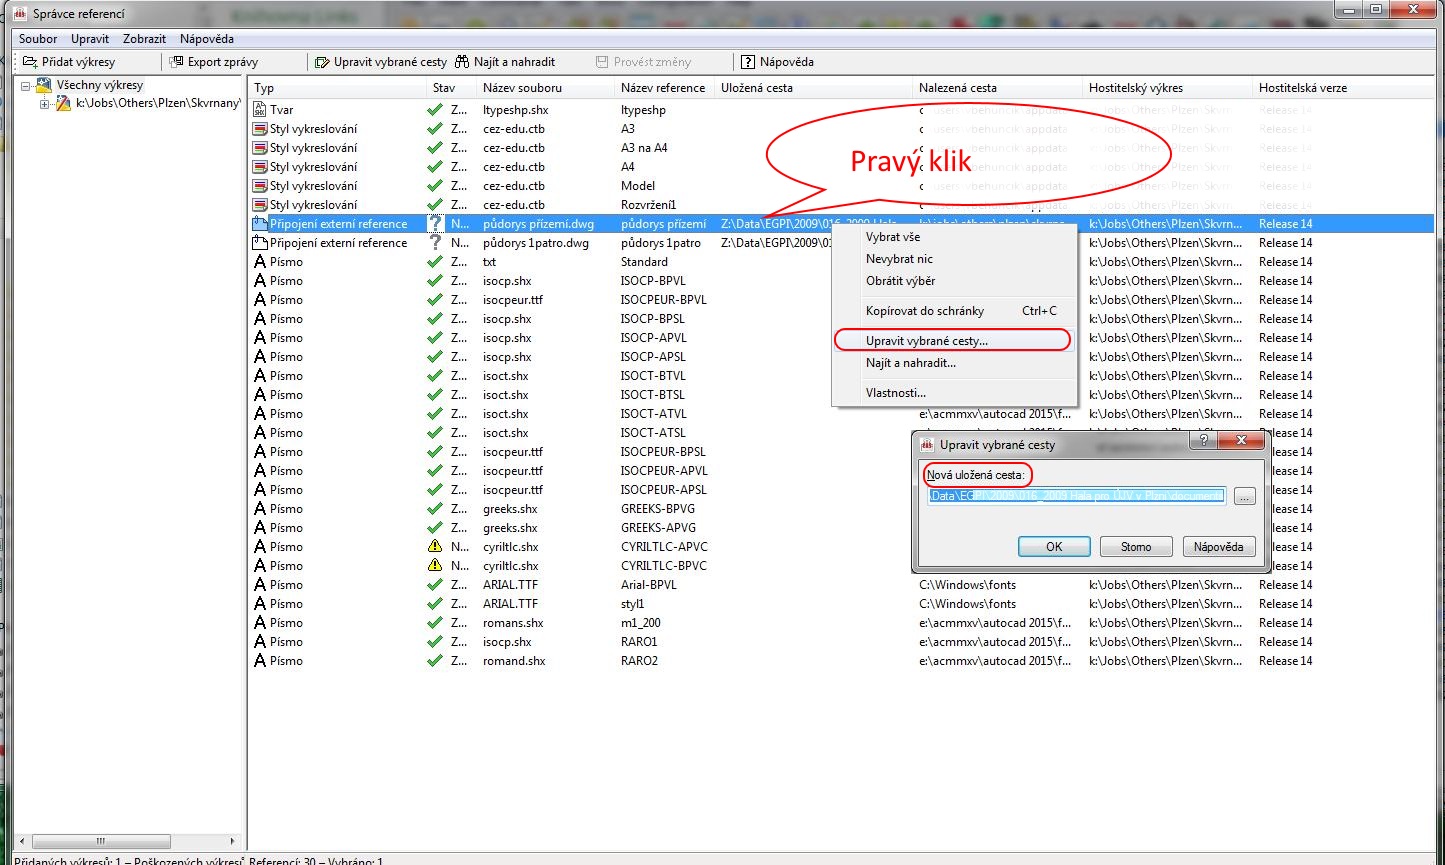
Task: Expand the k:\Jobs\Others\Plzen drawing node
Action: pyautogui.click(x=45, y=104)
